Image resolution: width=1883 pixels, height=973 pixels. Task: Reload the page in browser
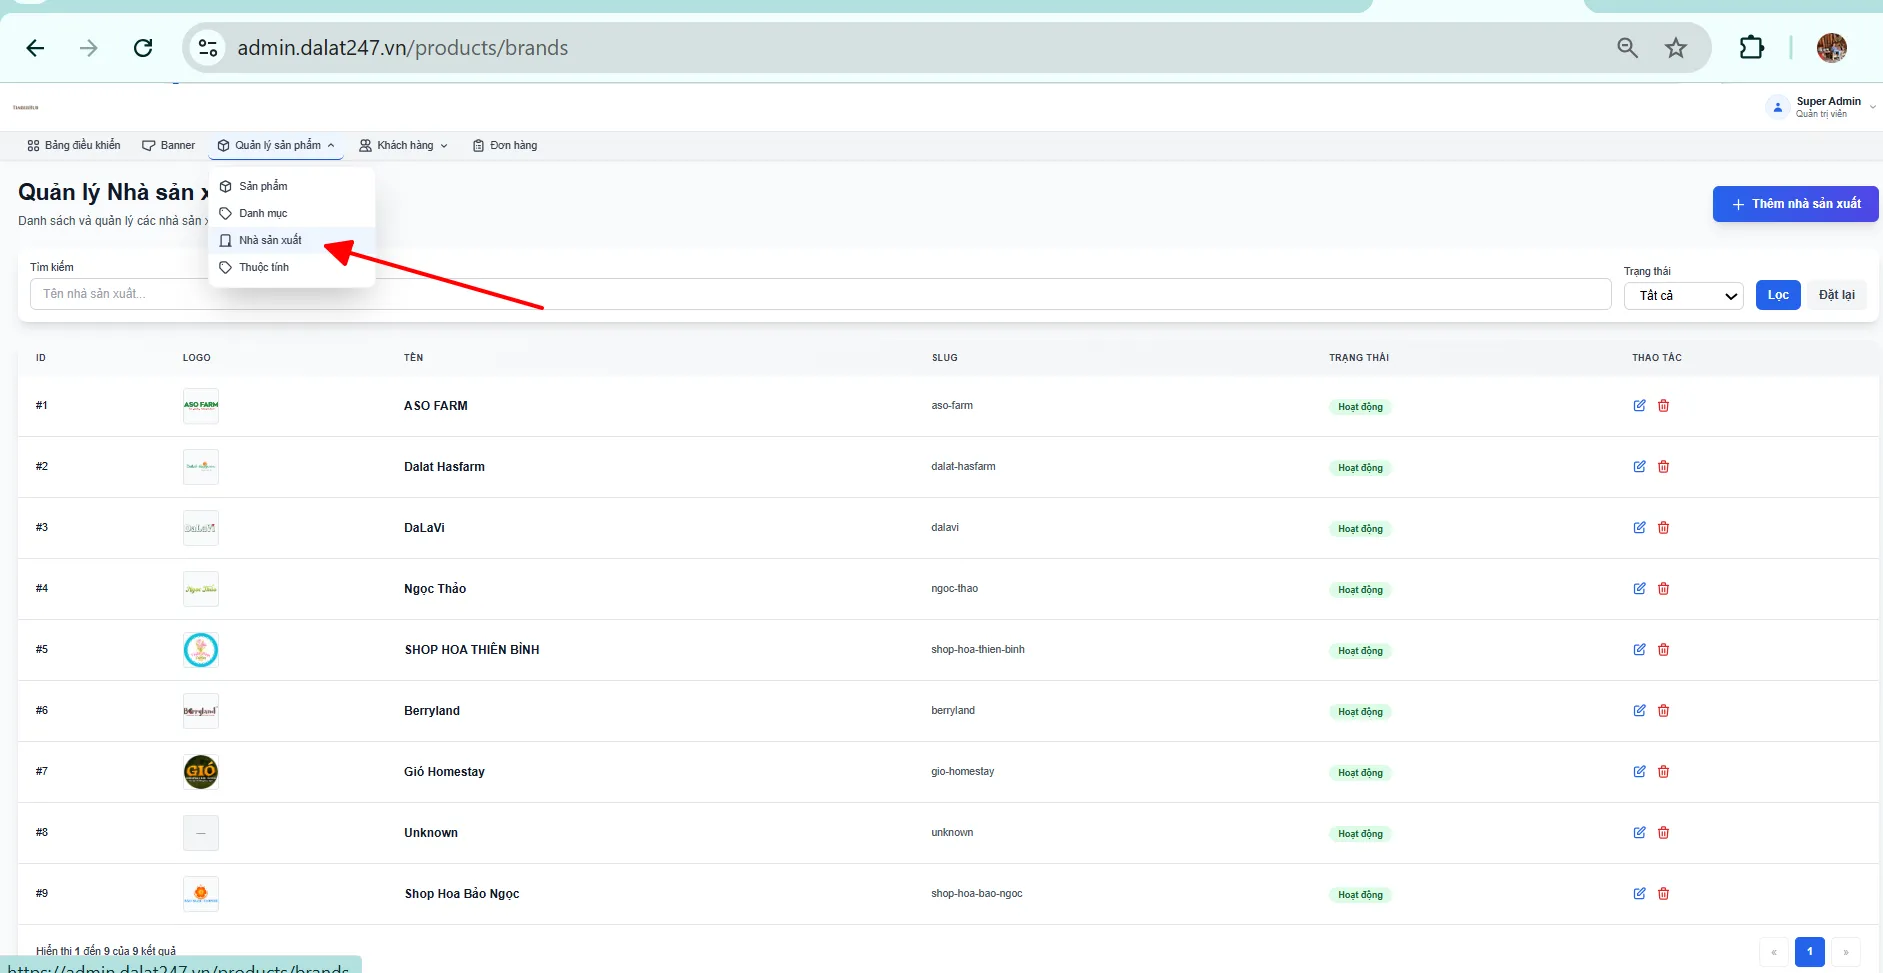click(143, 47)
